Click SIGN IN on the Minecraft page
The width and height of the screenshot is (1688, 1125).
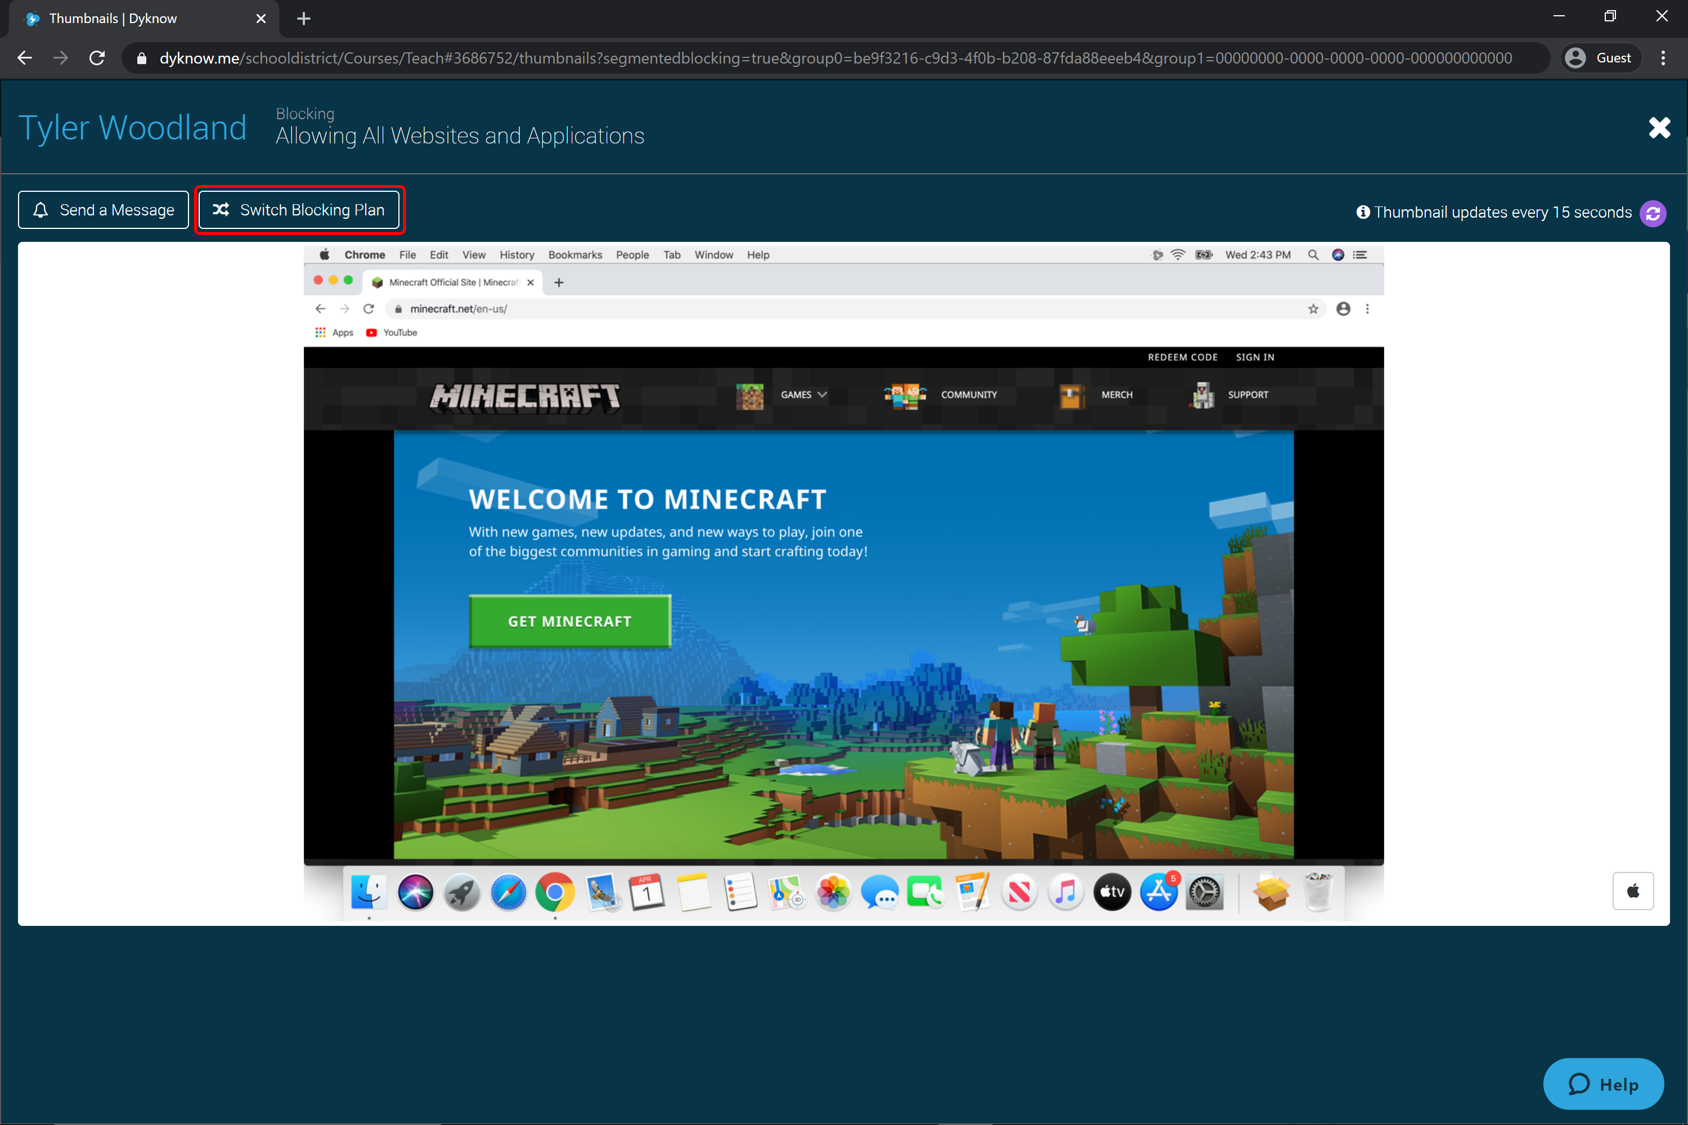tap(1255, 357)
